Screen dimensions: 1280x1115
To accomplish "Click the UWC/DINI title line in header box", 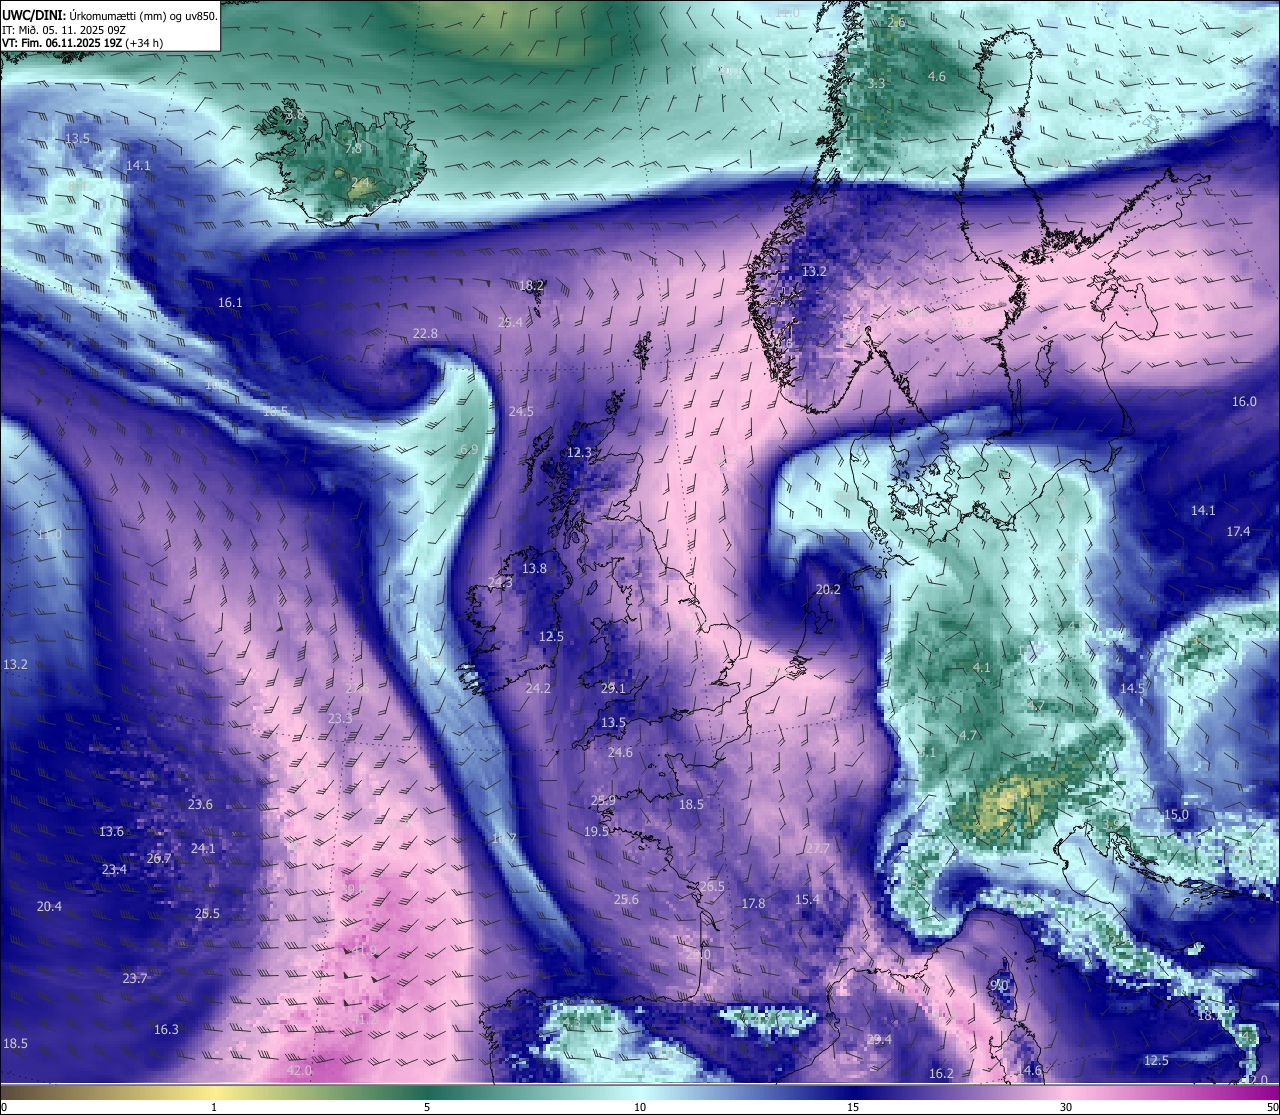I will click(x=110, y=14).
